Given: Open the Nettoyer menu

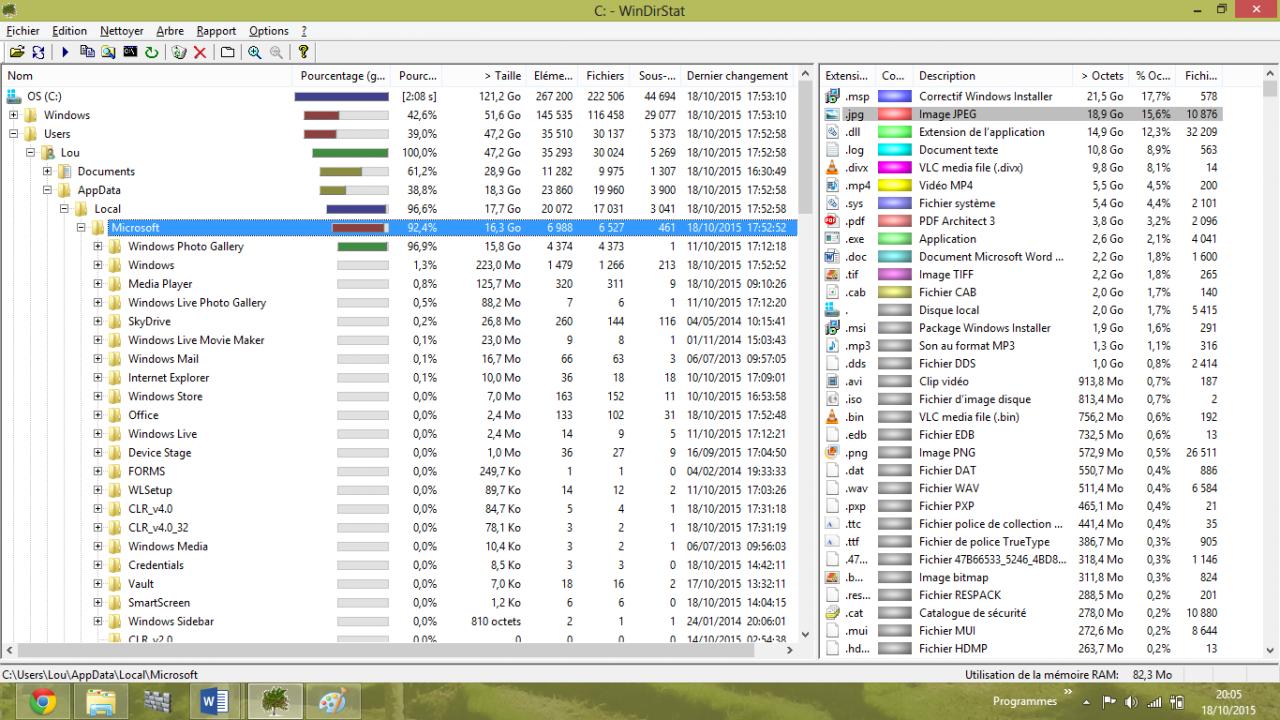Looking at the screenshot, I should pyautogui.click(x=122, y=31).
